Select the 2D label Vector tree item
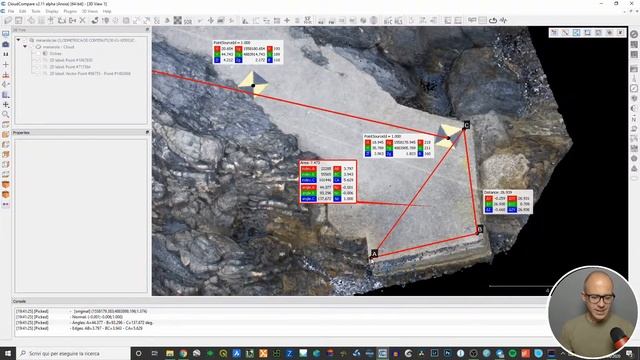The width and height of the screenshot is (640, 360). pyautogui.click(x=90, y=73)
